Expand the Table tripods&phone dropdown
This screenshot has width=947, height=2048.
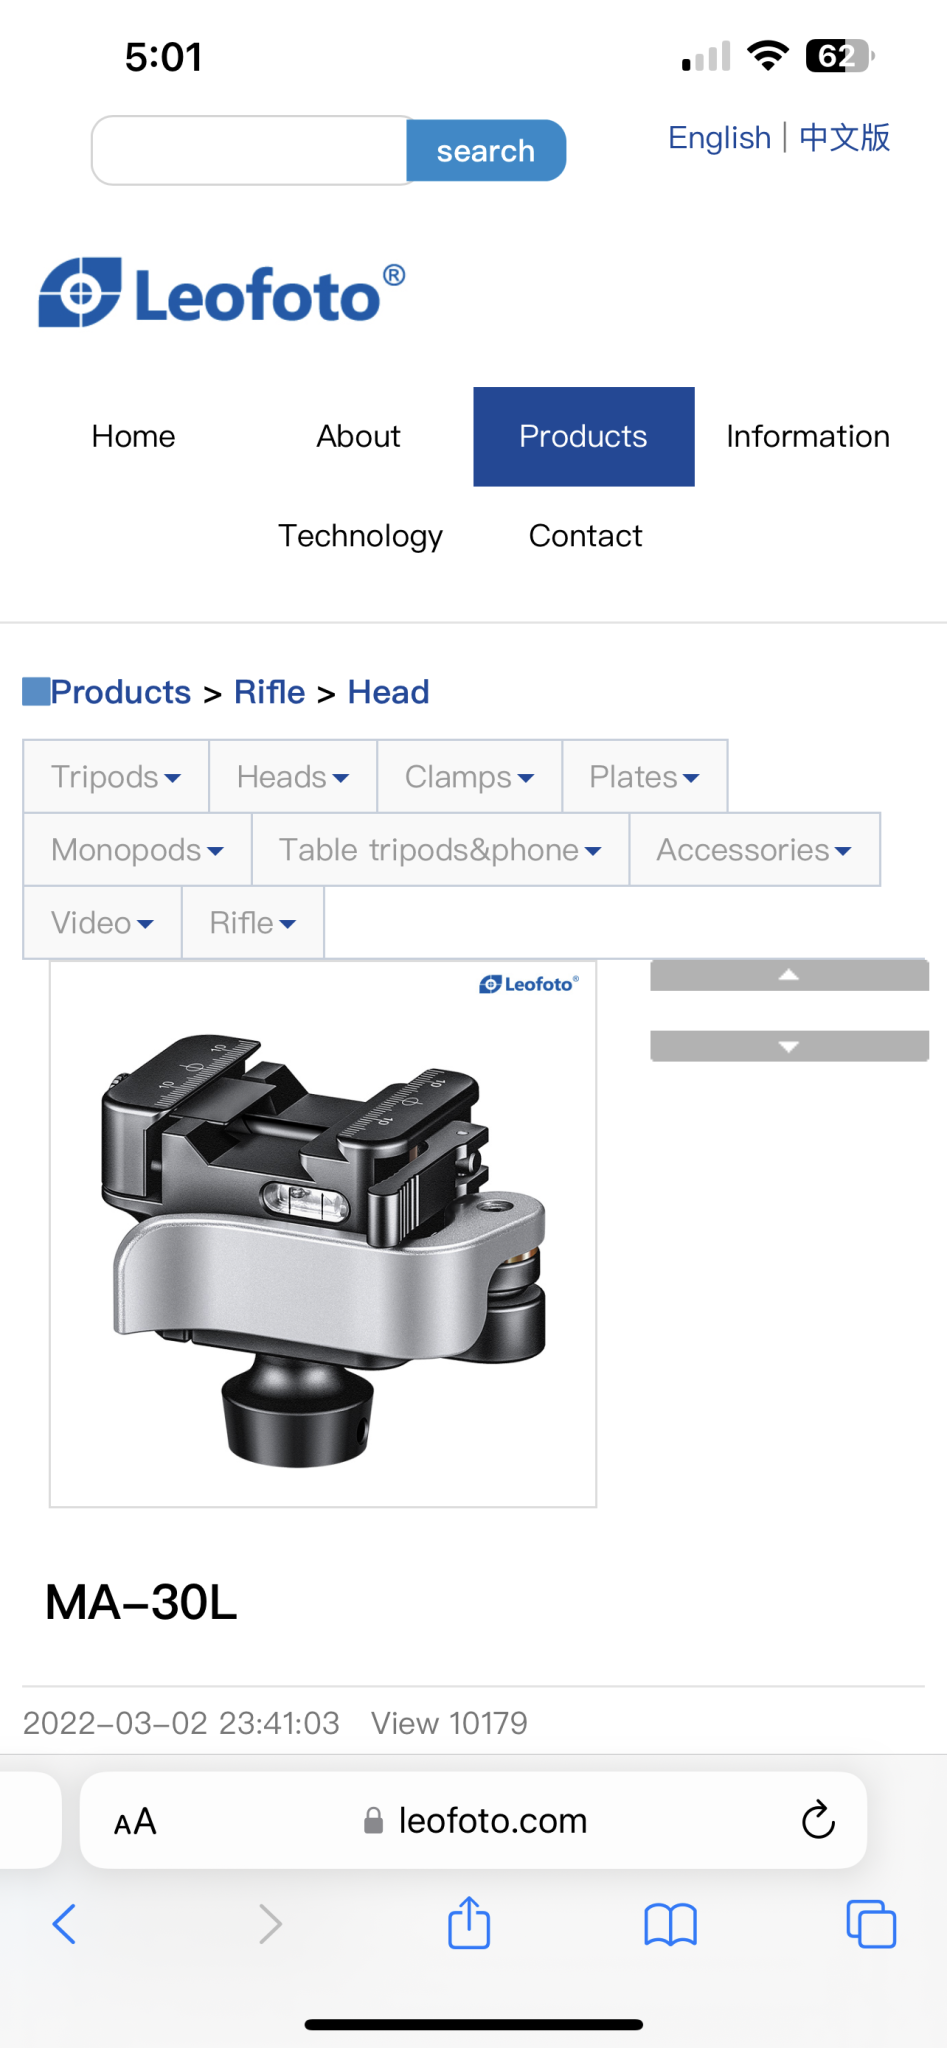point(440,850)
